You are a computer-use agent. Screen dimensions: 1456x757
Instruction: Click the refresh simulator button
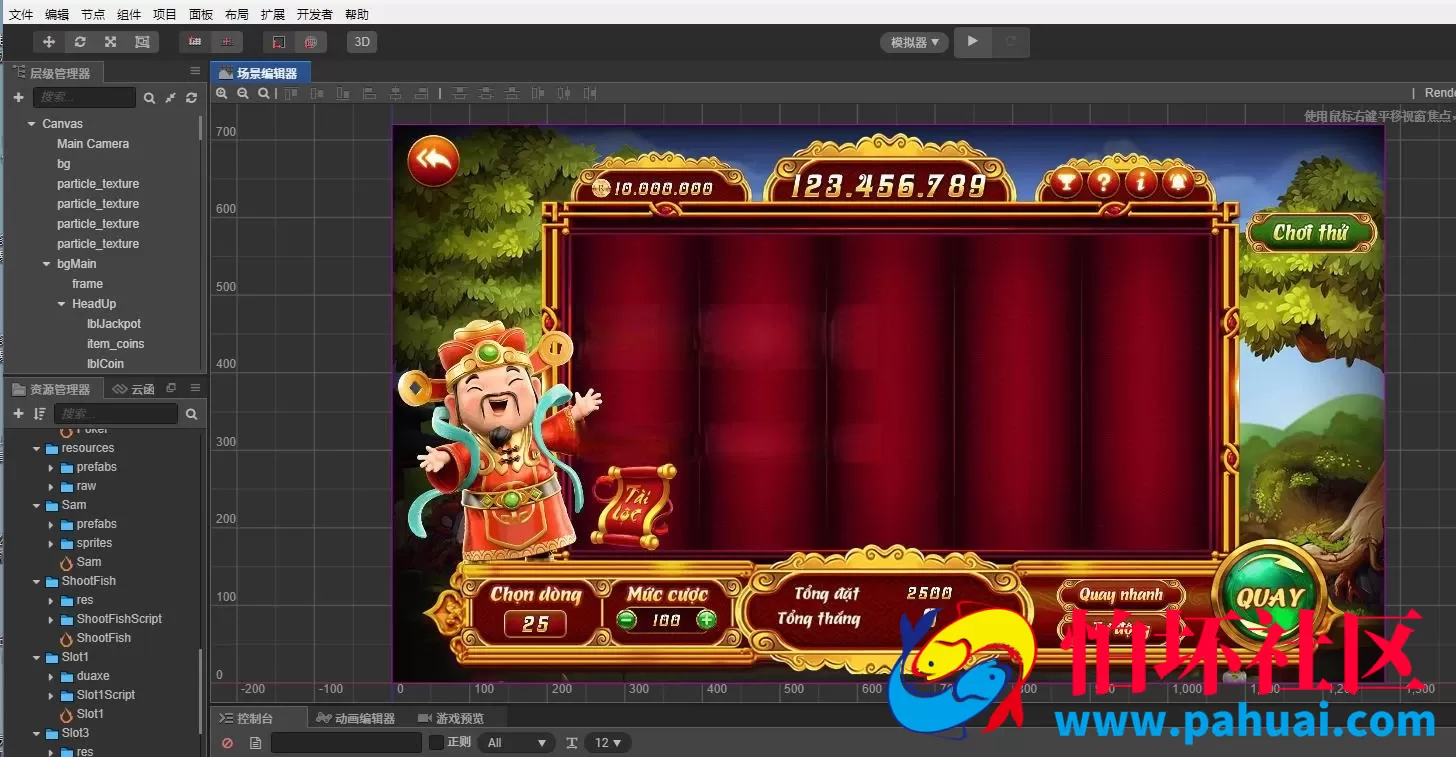pos(1010,42)
